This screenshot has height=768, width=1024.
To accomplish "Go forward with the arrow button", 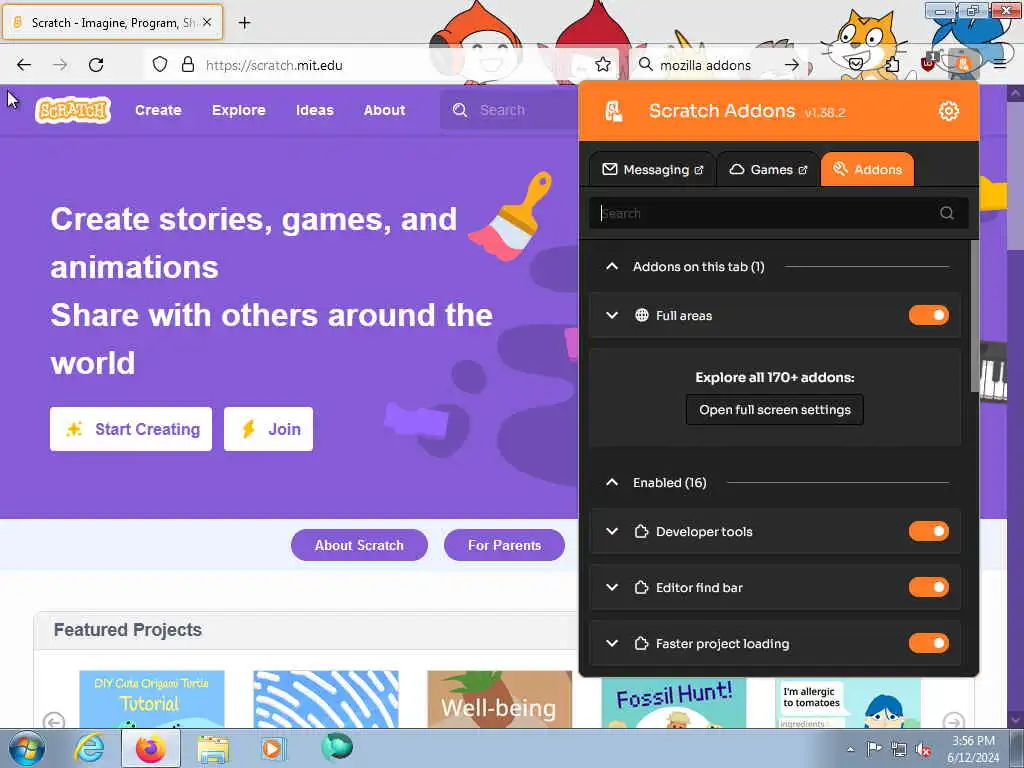I will click(60, 64).
